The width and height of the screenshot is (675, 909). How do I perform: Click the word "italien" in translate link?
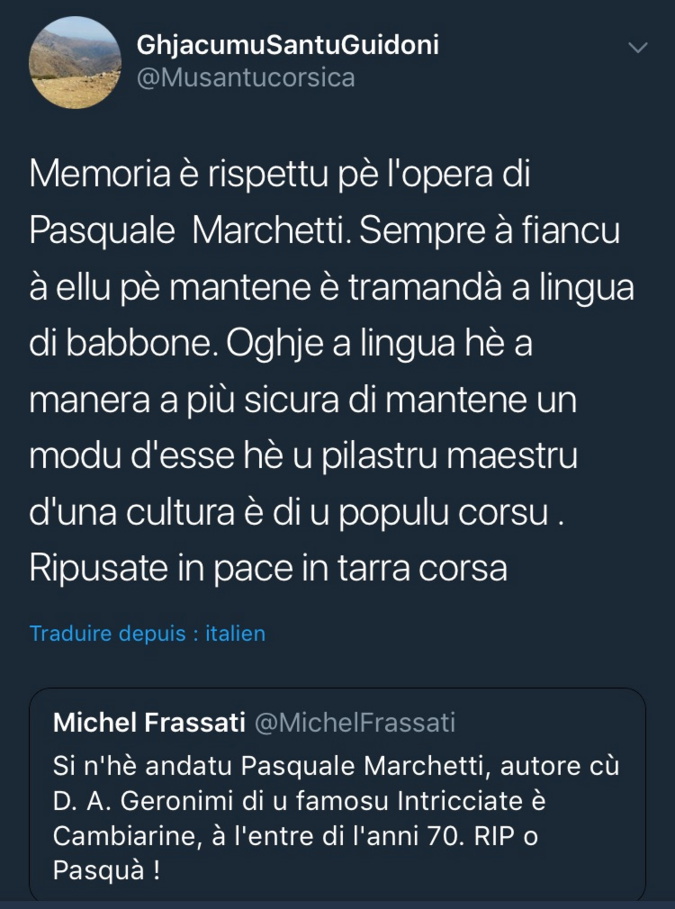(x=235, y=633)
